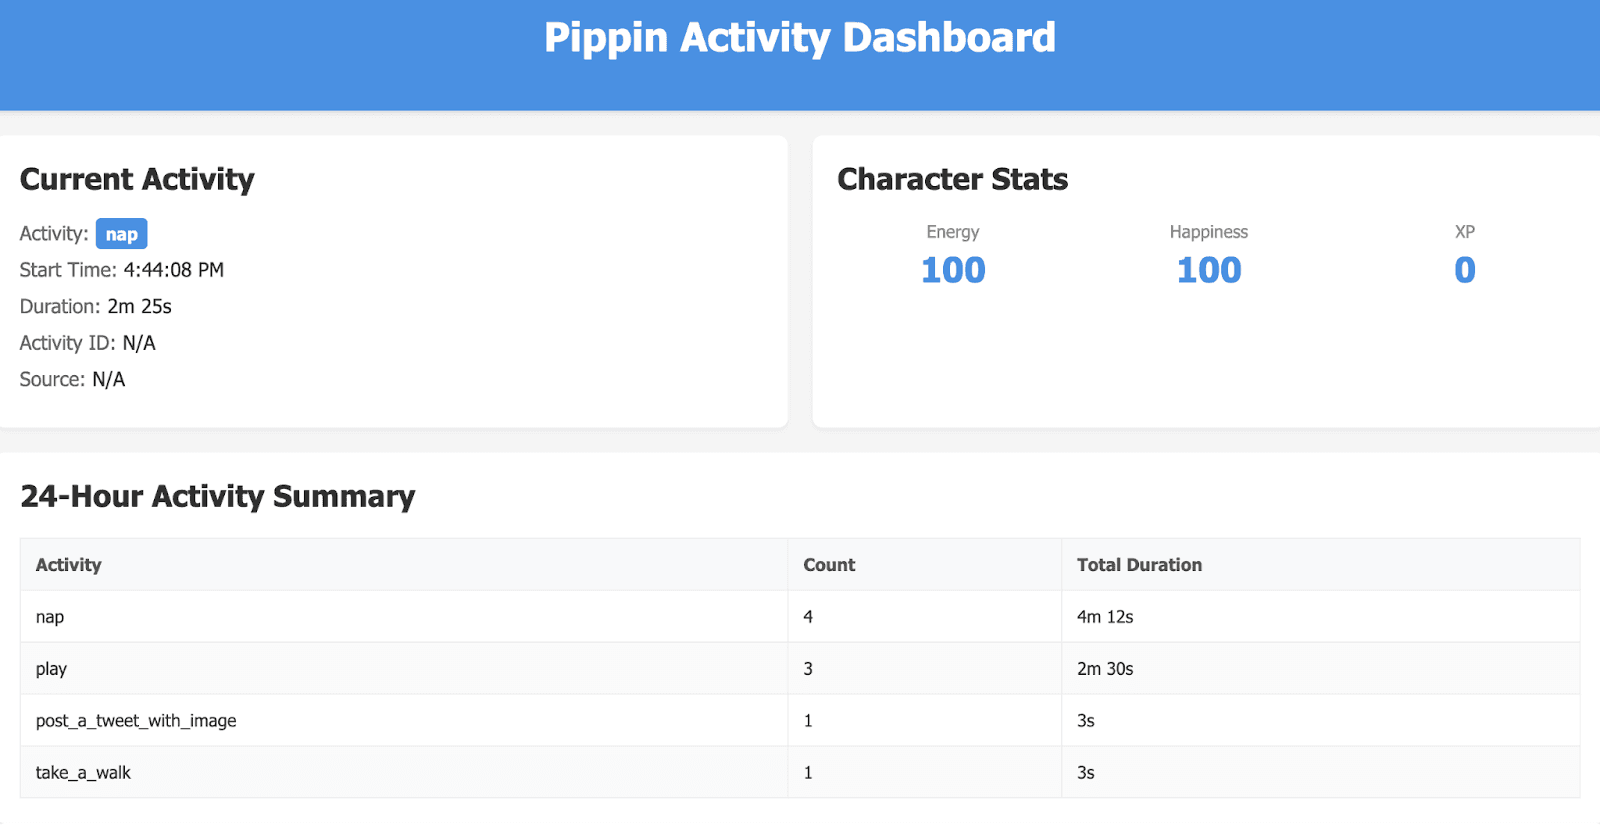Image resolution: width=1600 pixels, height=825 pixels.
Task: Click the Current Activity heading
Action: (137, 179)
